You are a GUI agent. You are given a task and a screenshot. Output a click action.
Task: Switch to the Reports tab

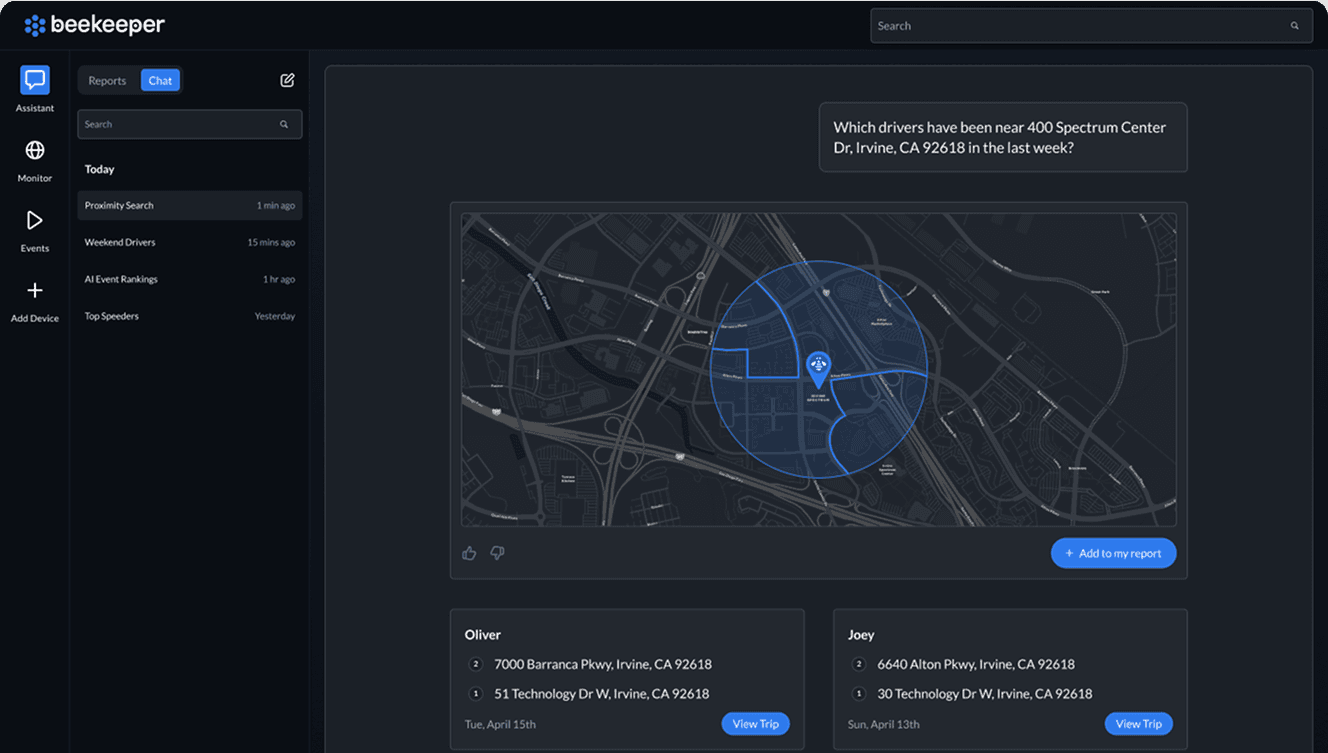click(x=107, y=80)
